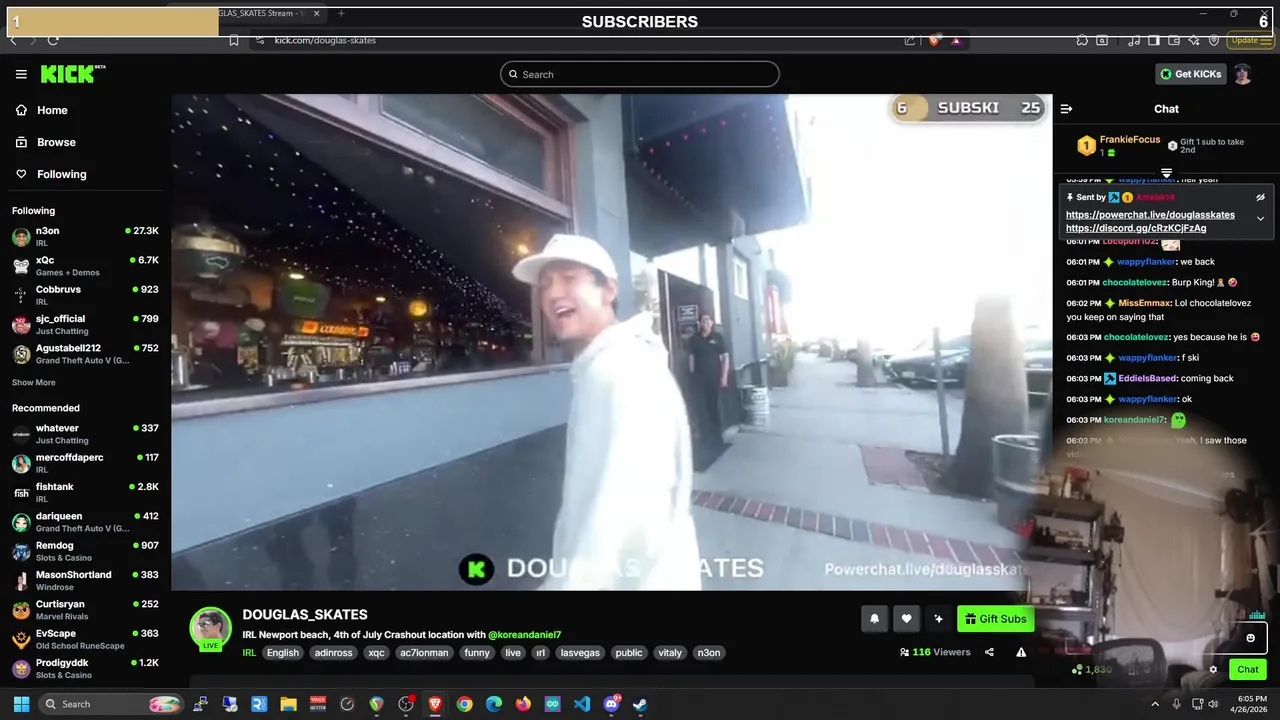Open recommended channel Prodigyddk

[85, 668]
